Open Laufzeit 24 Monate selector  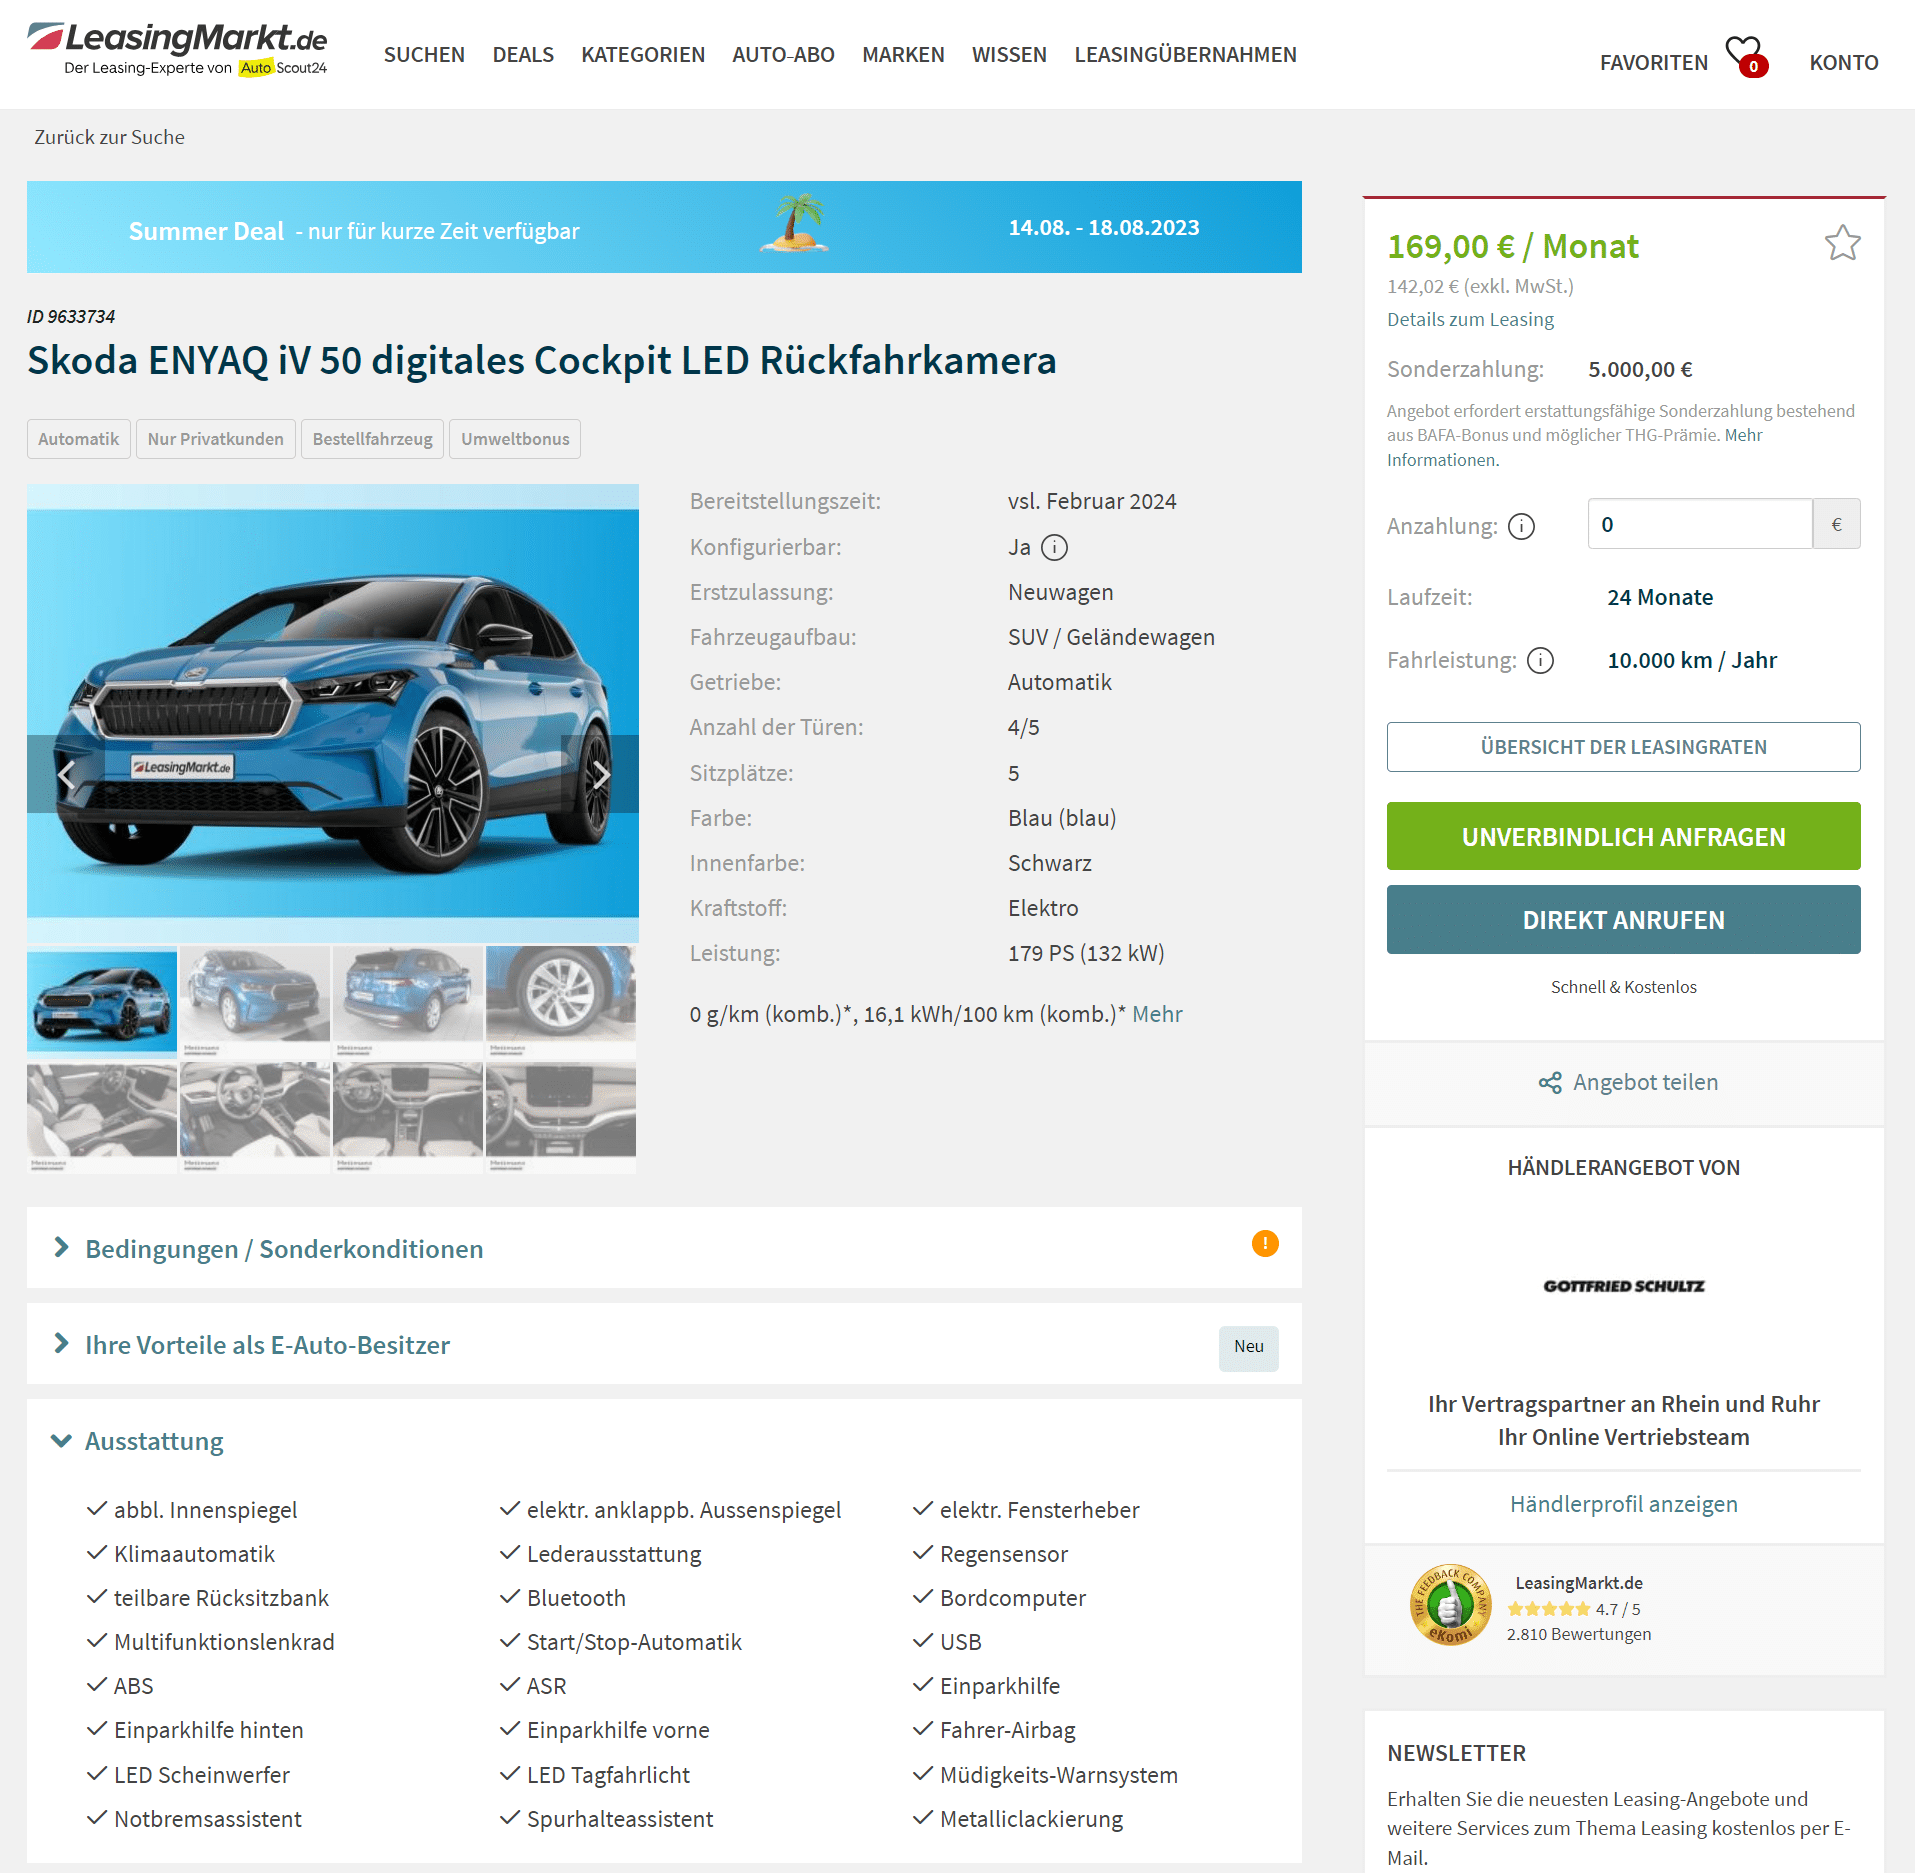1660,597
